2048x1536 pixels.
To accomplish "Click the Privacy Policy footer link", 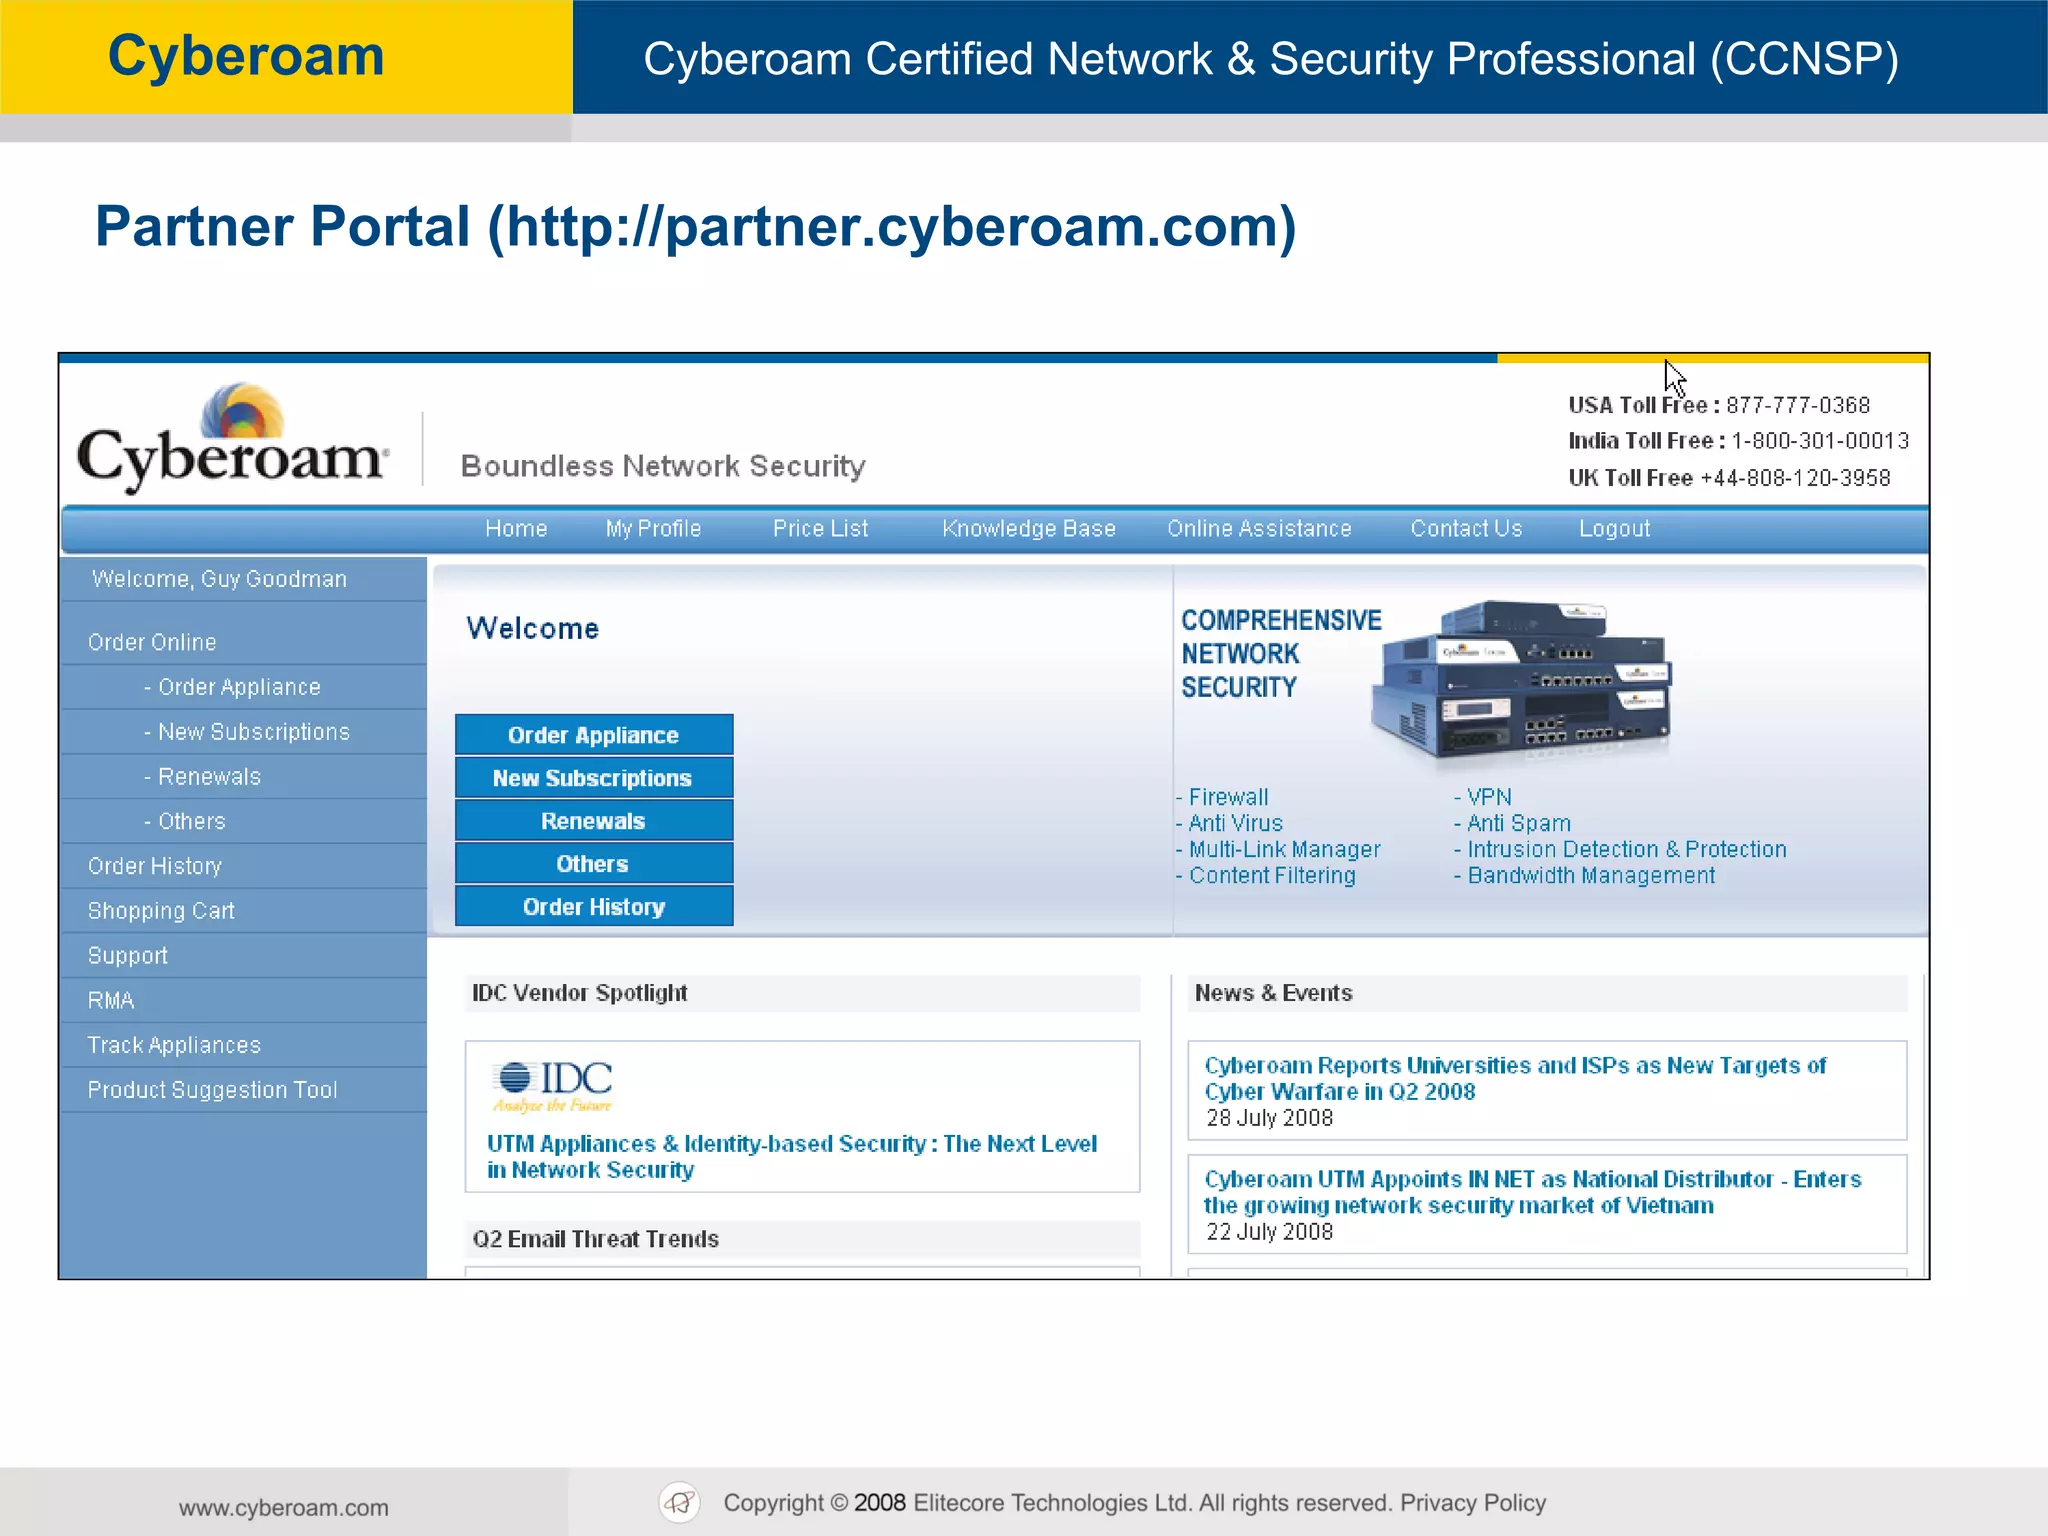I will (x=1473, y=1503).
